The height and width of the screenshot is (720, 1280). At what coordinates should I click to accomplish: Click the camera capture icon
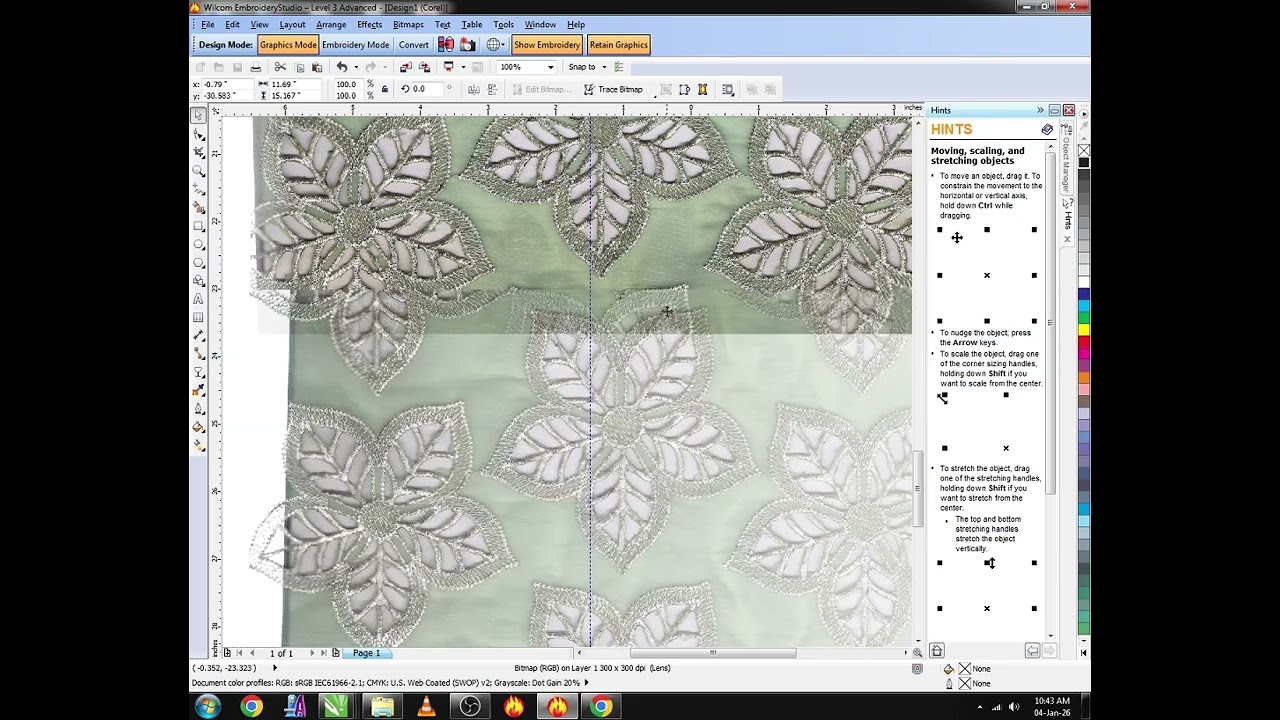(x=468, y=44)
